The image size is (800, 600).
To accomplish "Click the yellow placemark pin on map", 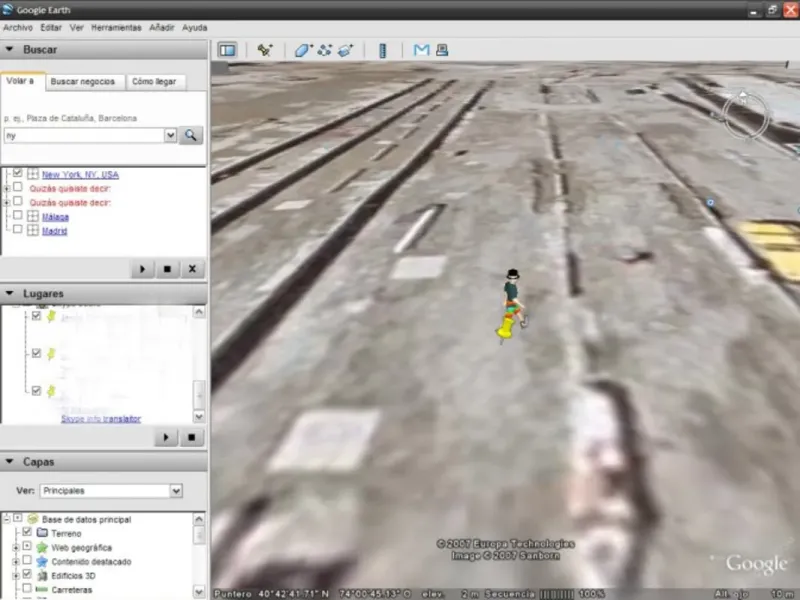I will [506, 326].
